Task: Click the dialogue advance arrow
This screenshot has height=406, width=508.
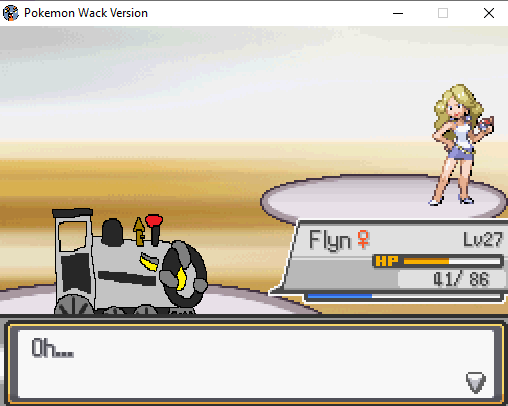Action: pyautogui.click(x=476, y=382)
